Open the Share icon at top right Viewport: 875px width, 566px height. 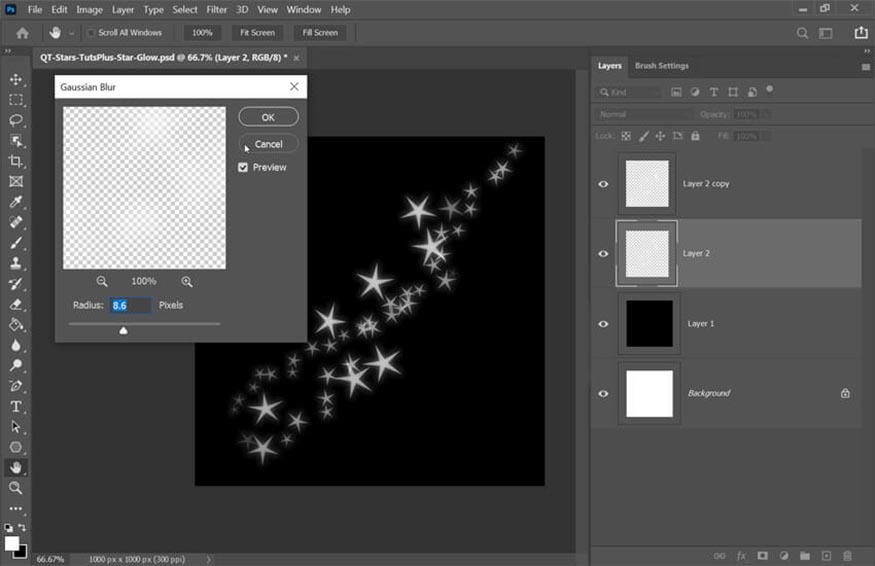pyautogui.click(x=861, y=32)
